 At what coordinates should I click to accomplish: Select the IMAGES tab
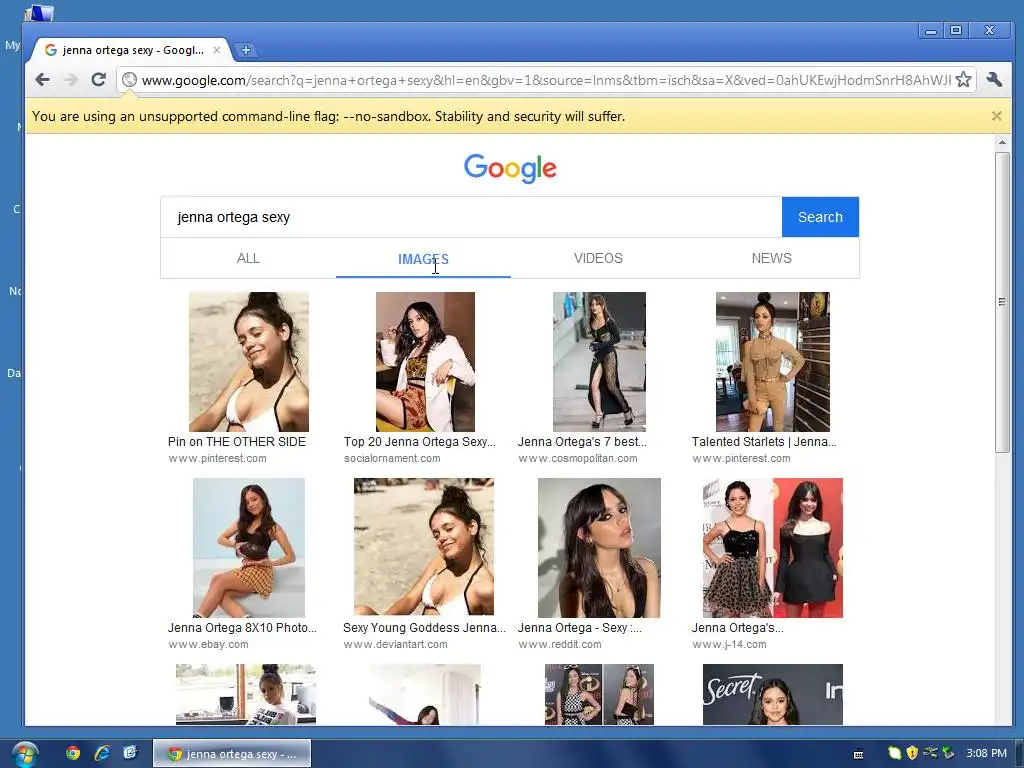pos(423,259)
